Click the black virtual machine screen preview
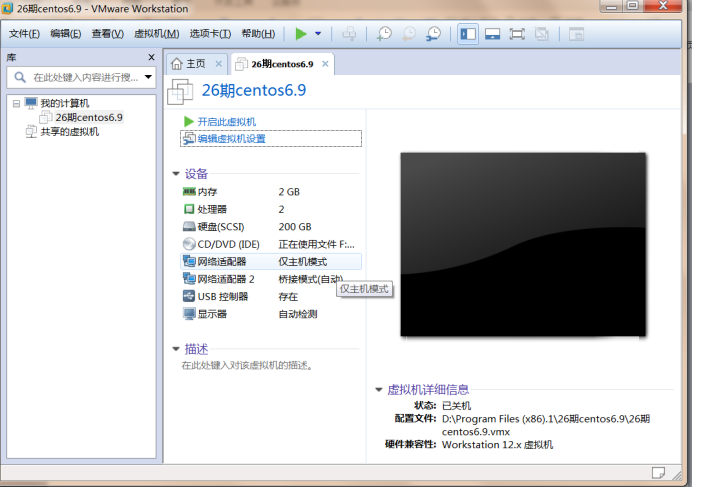The image size is (702, 493). (523, 244)
